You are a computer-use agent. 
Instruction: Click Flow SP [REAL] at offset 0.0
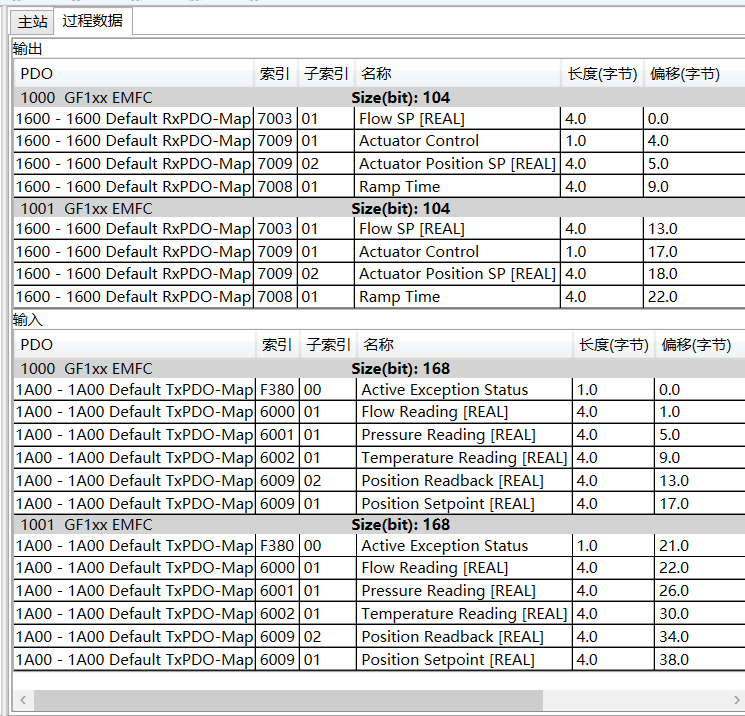pos(411,119)
